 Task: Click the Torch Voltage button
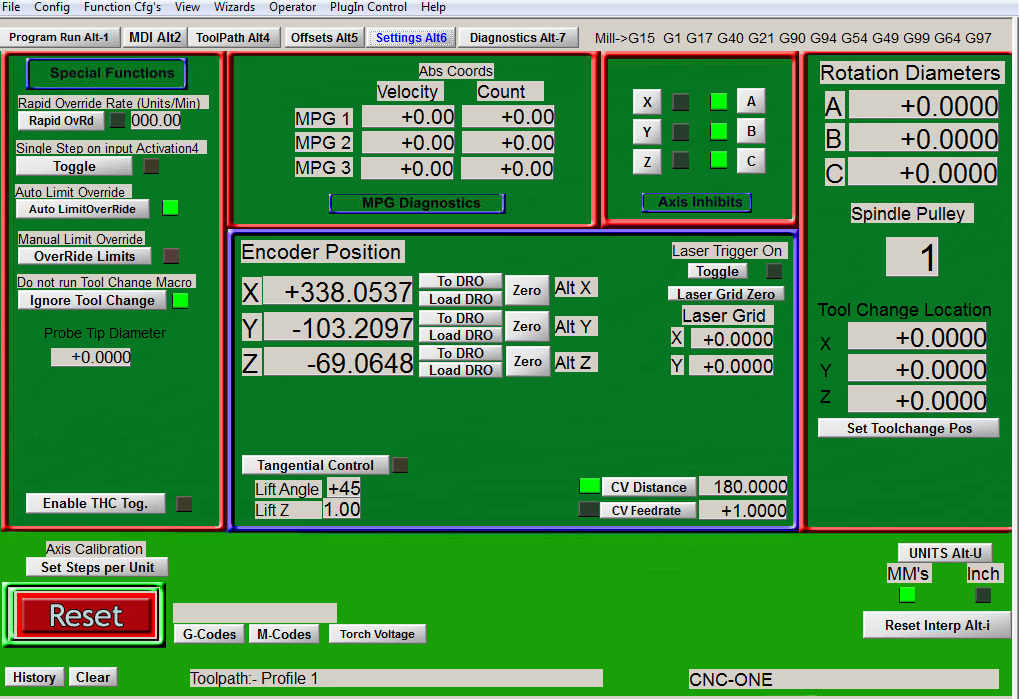coord(377,634)
